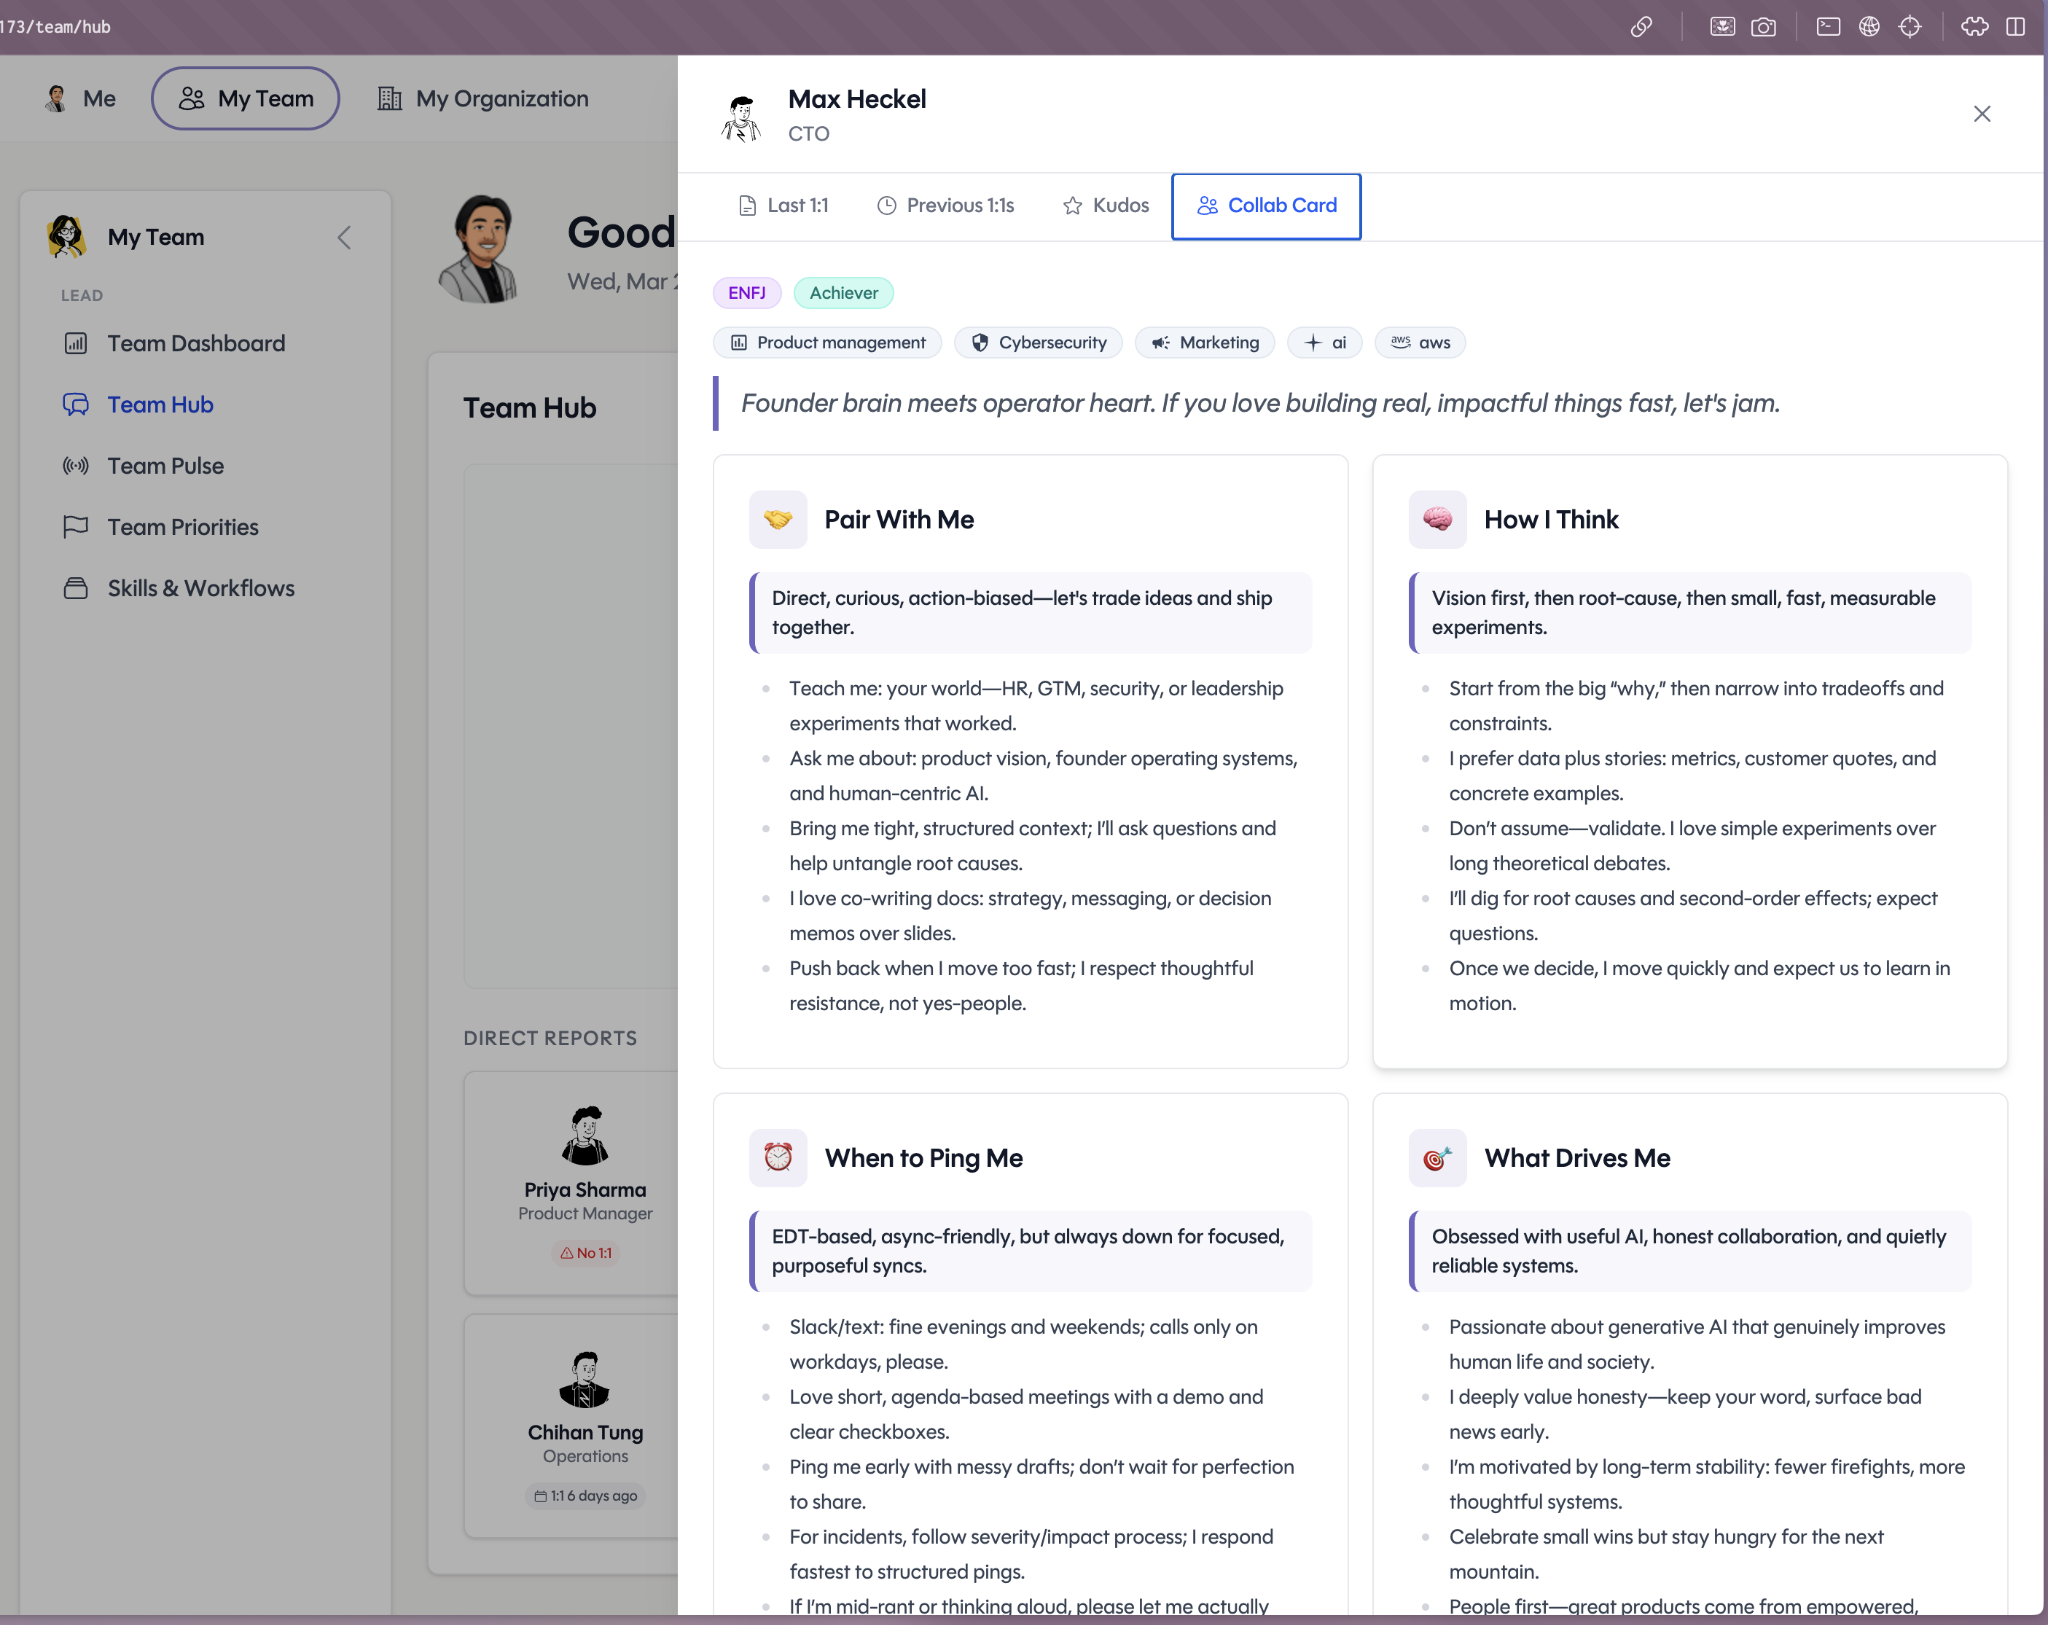Open Team Pulse in sidebar

(165, 466)
